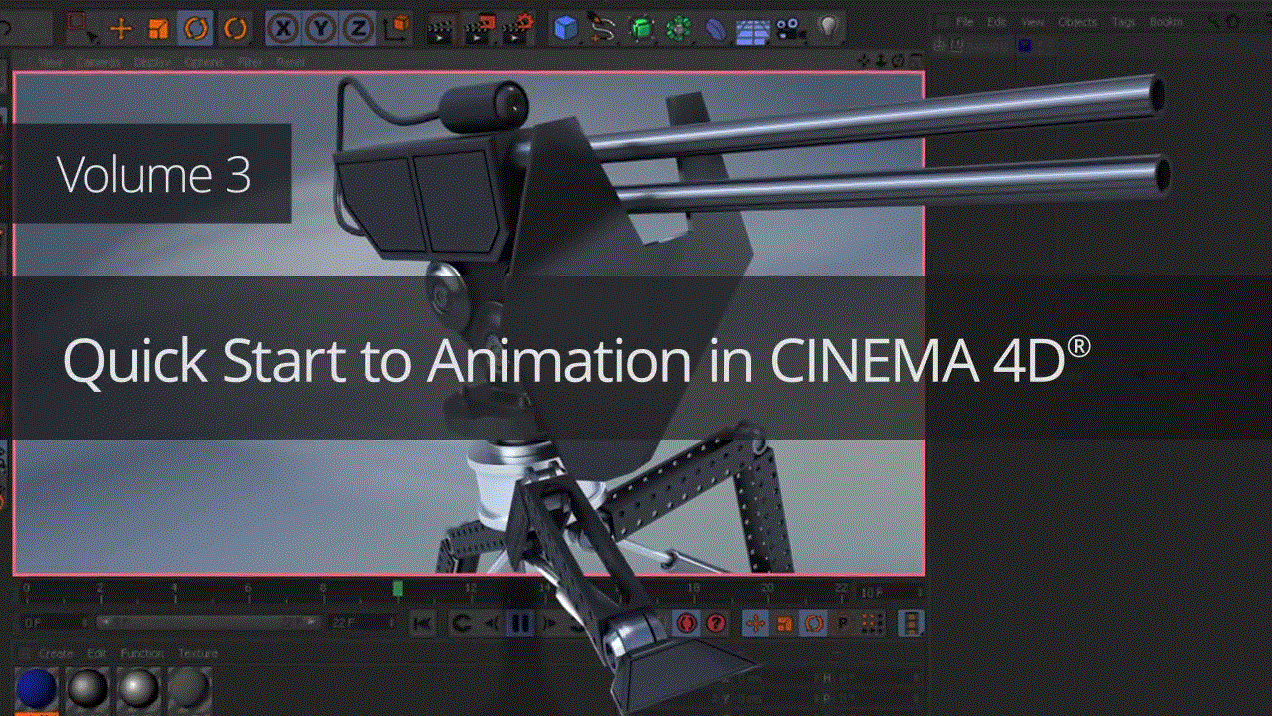
Task: Click blue tag in Object Manager
Action: click(x=1023, y=44)
